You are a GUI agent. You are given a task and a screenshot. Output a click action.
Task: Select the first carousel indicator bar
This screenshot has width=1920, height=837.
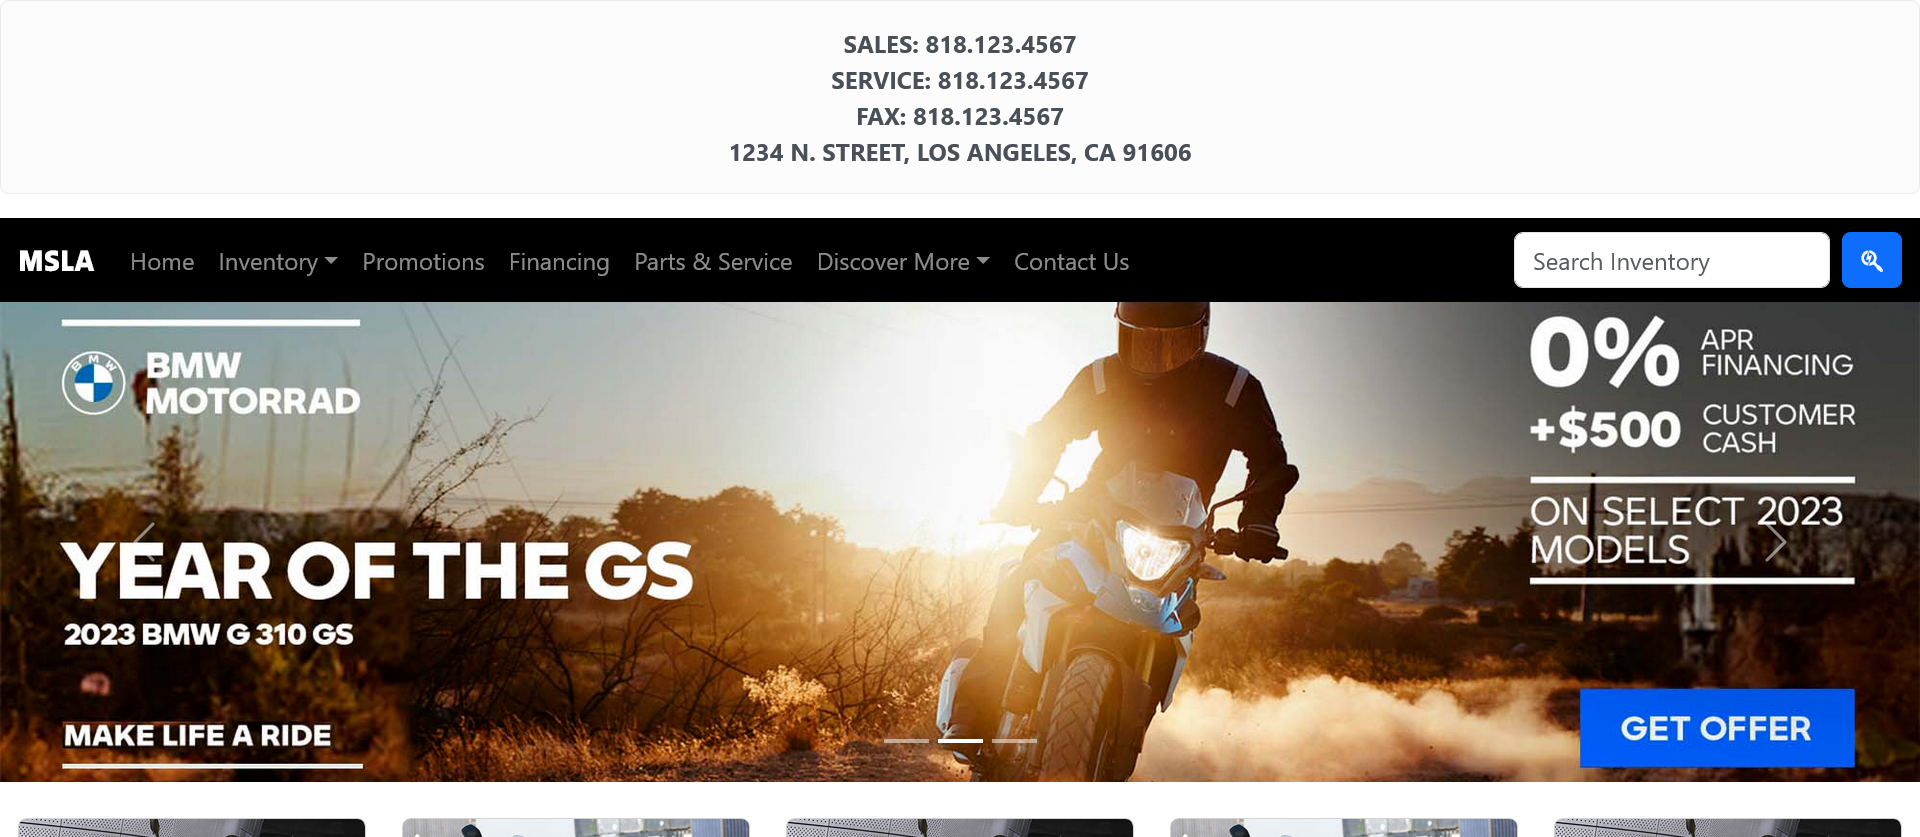[906, 741]
